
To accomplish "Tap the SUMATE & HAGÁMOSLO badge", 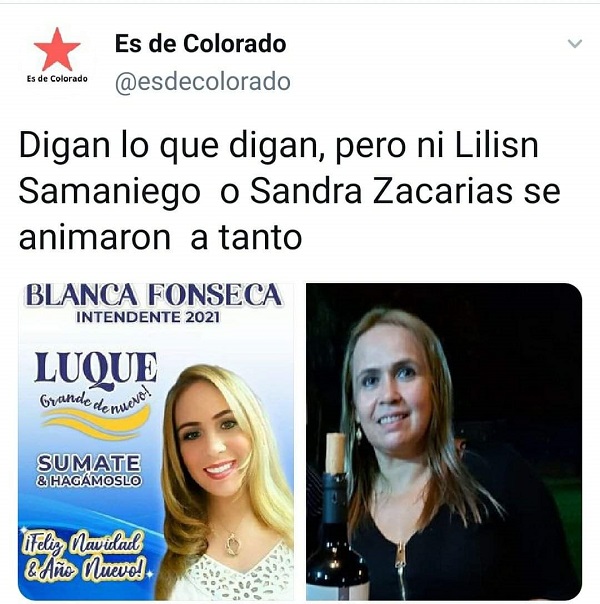I will click(89, 471).
